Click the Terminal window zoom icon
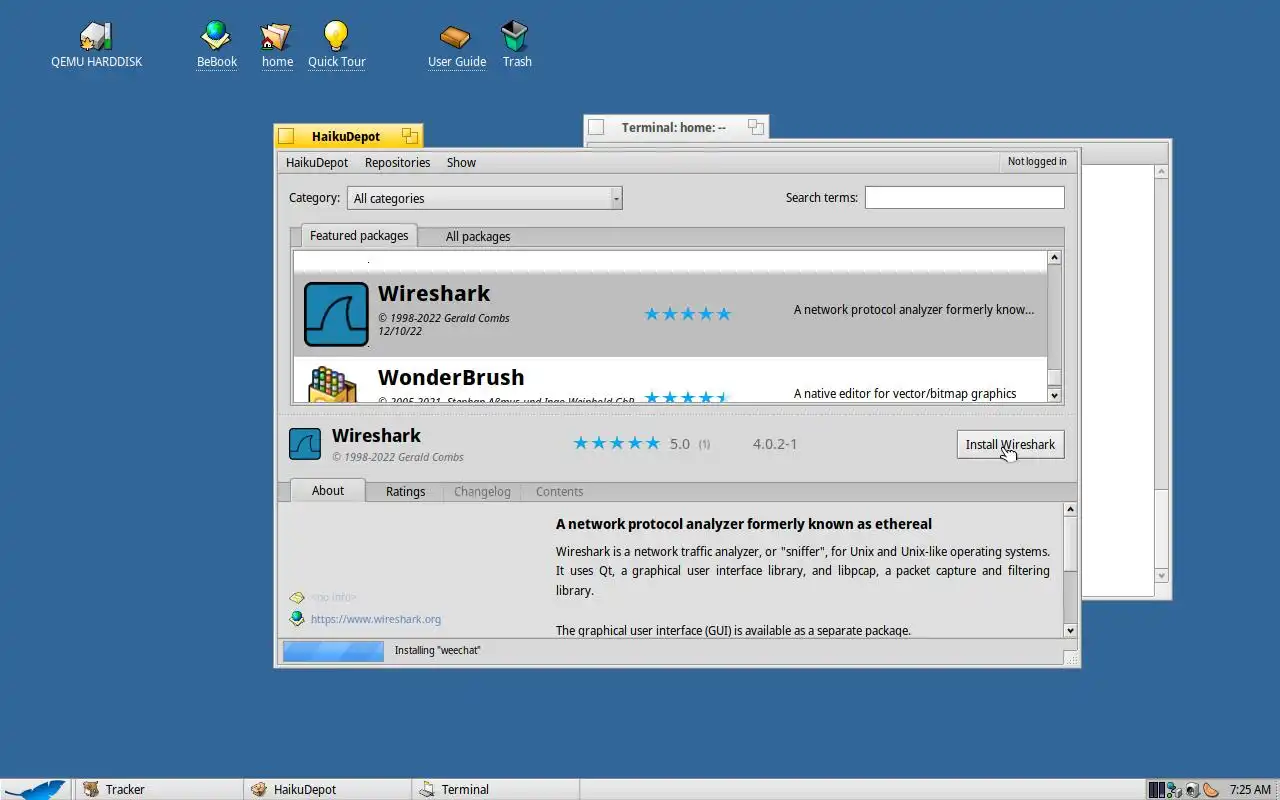The image size is (1280, 800). (756, 127)
